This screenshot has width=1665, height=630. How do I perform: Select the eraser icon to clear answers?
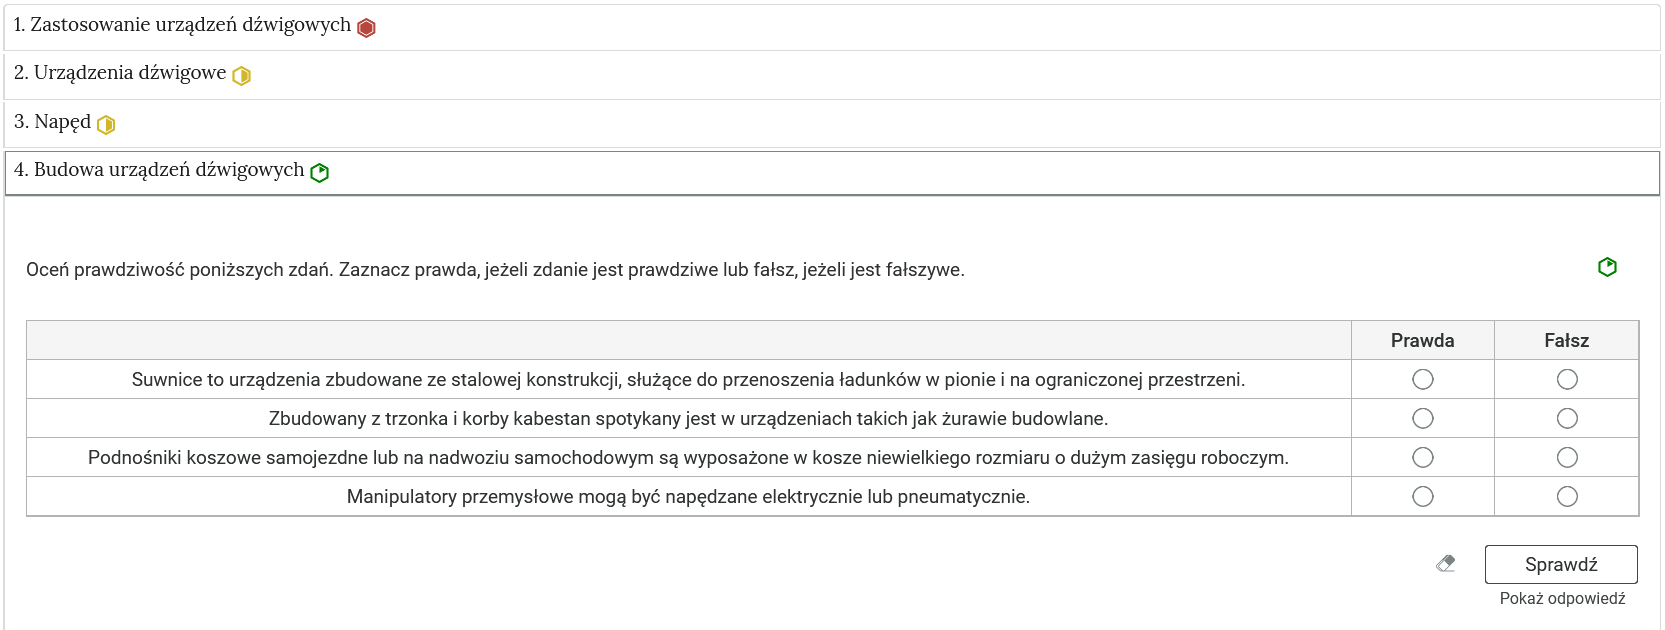click(x=1445, y=563)
